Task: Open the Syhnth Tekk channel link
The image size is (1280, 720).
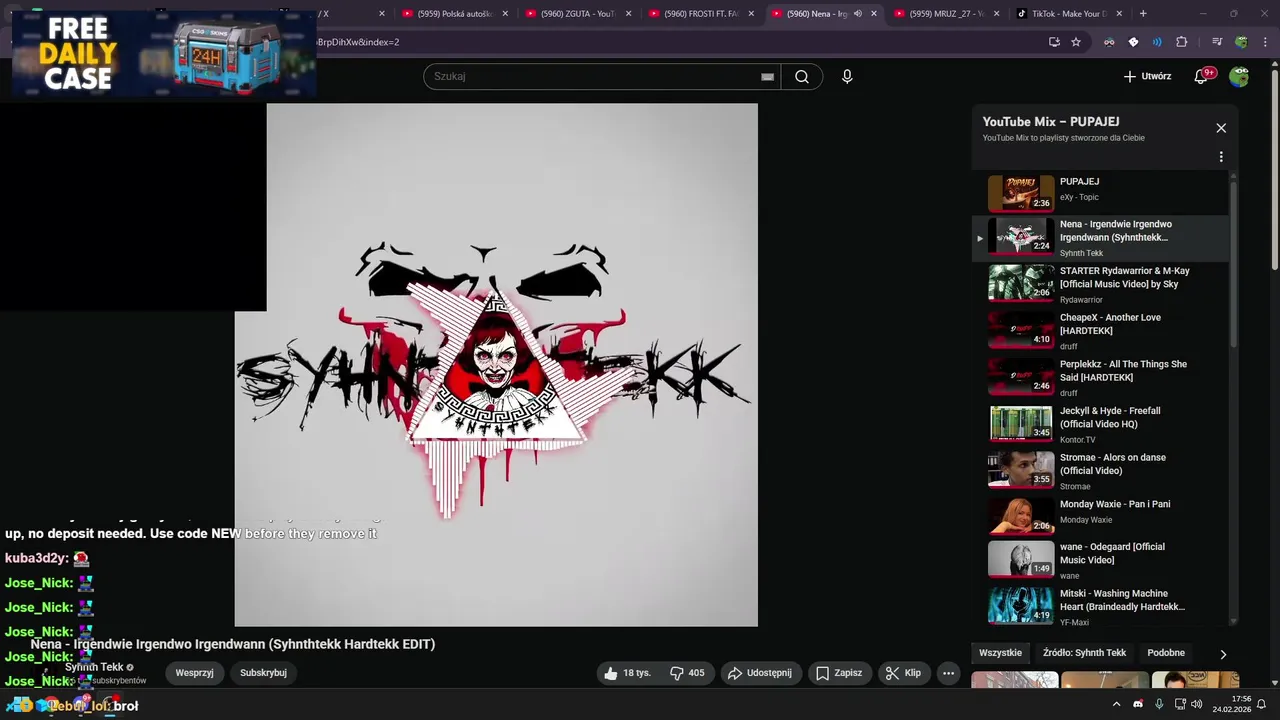Action: [x=94, y=667]
